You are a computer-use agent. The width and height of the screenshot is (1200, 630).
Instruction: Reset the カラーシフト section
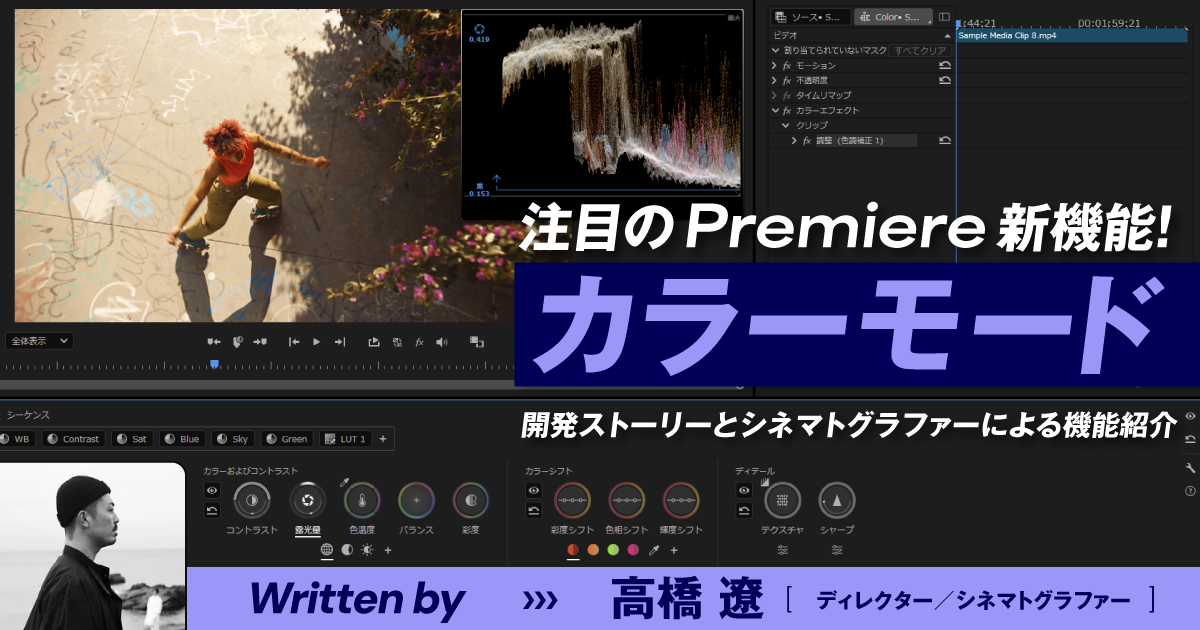pos(534,511)
